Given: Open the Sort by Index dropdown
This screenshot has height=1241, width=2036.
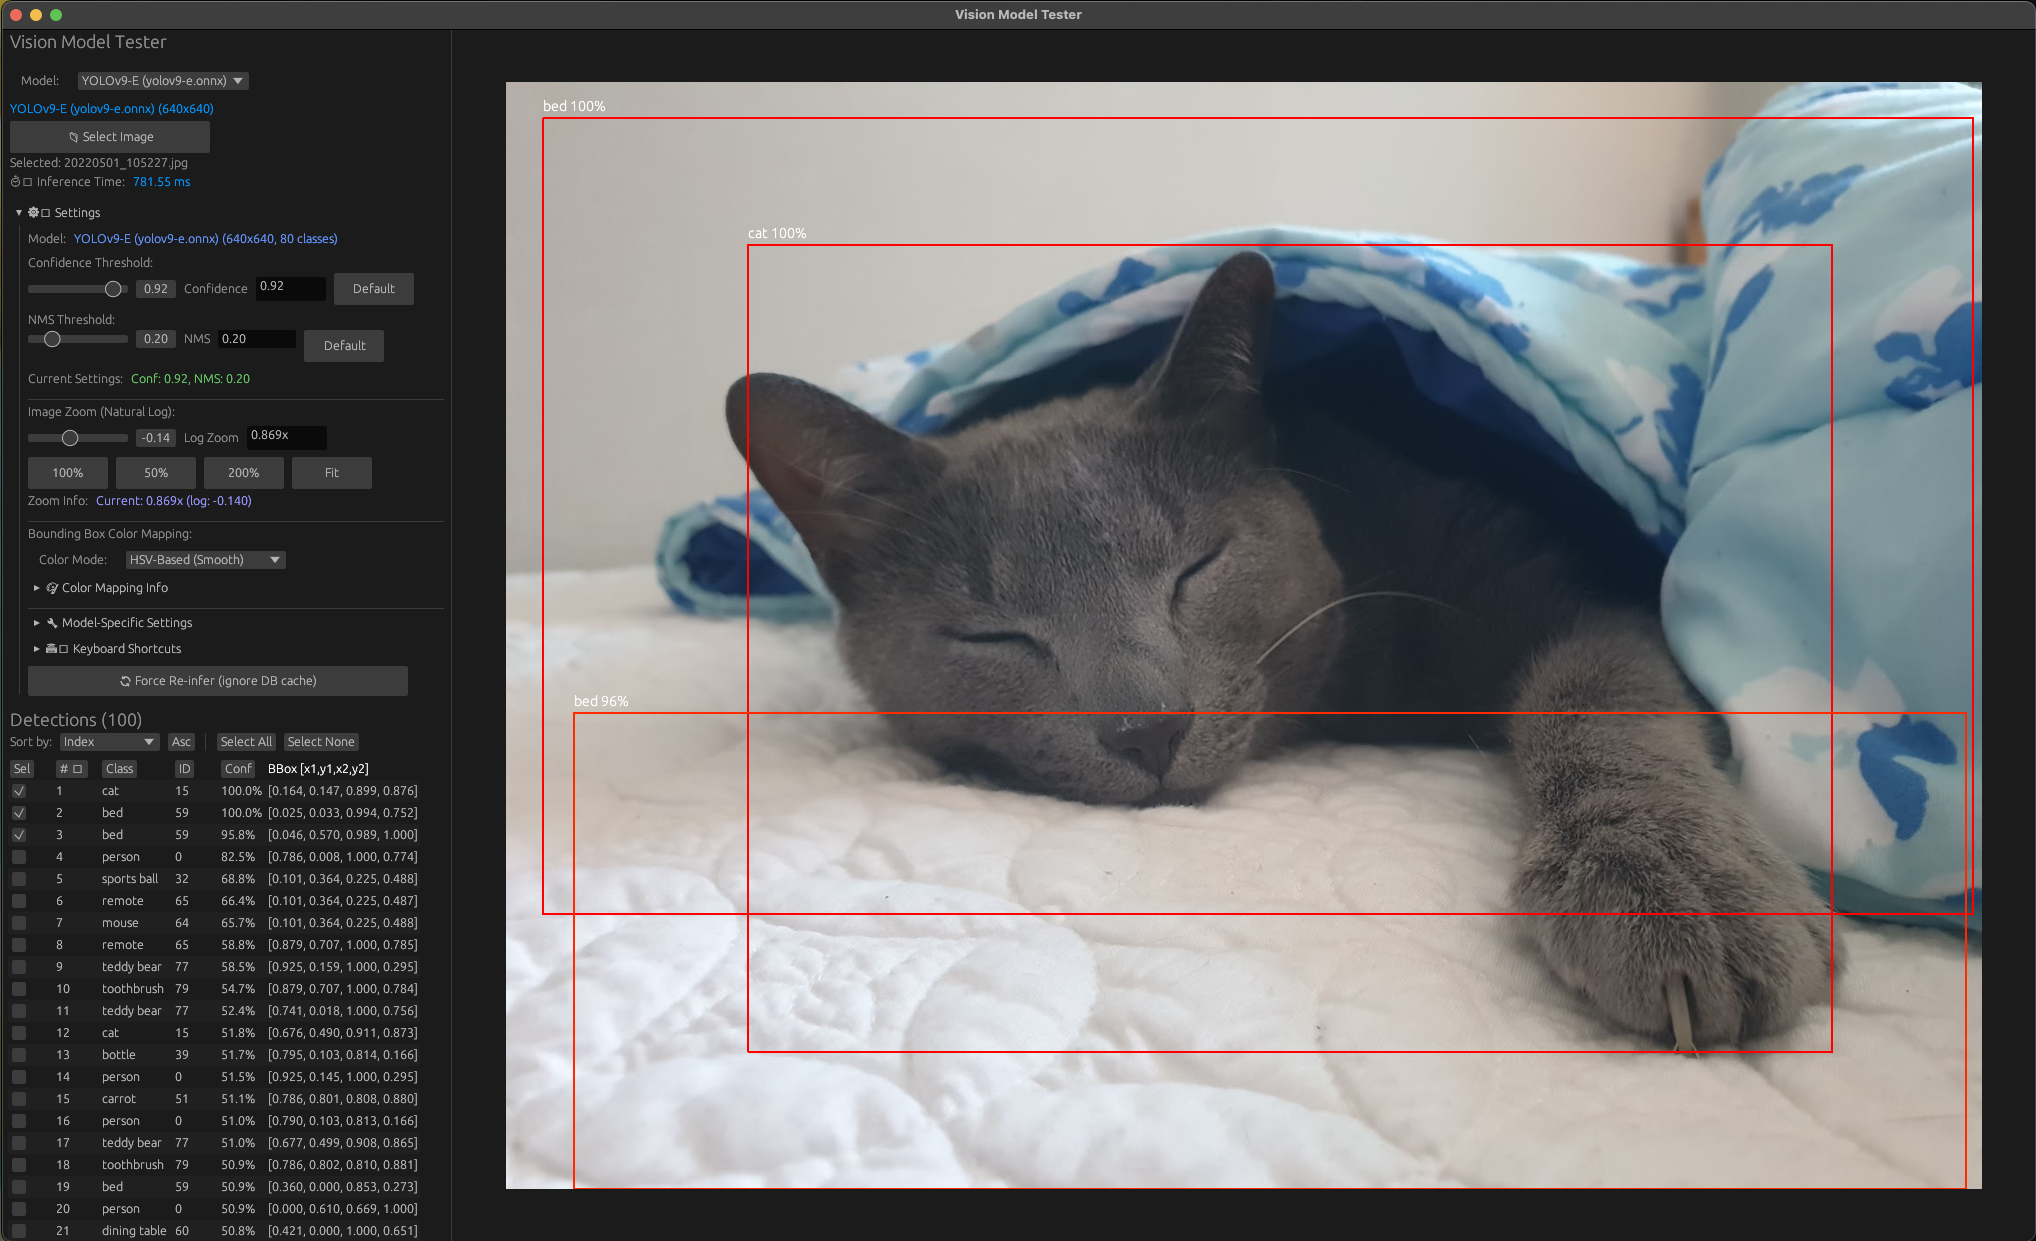Looking at the screenshot, I should coord(108,742).
